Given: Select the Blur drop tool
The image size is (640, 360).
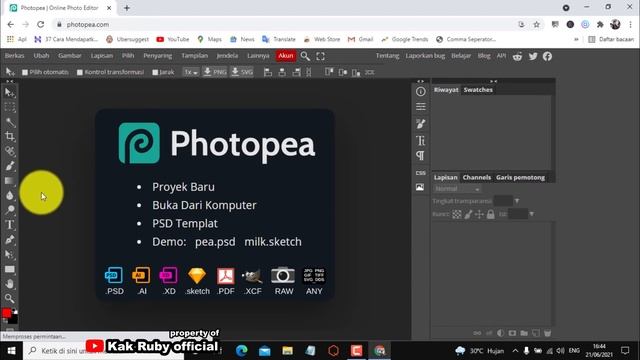Looking at the screenshot, I should [9, 195].
